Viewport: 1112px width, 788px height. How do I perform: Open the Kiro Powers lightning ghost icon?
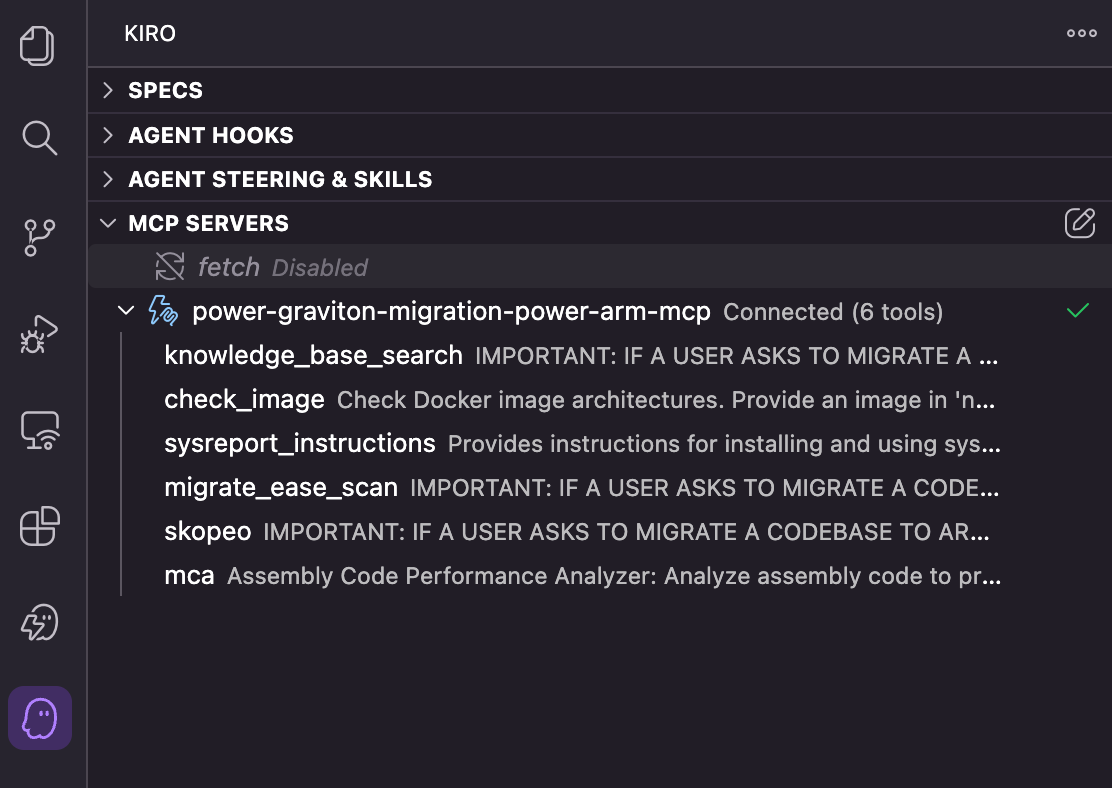tap(40, 622)
